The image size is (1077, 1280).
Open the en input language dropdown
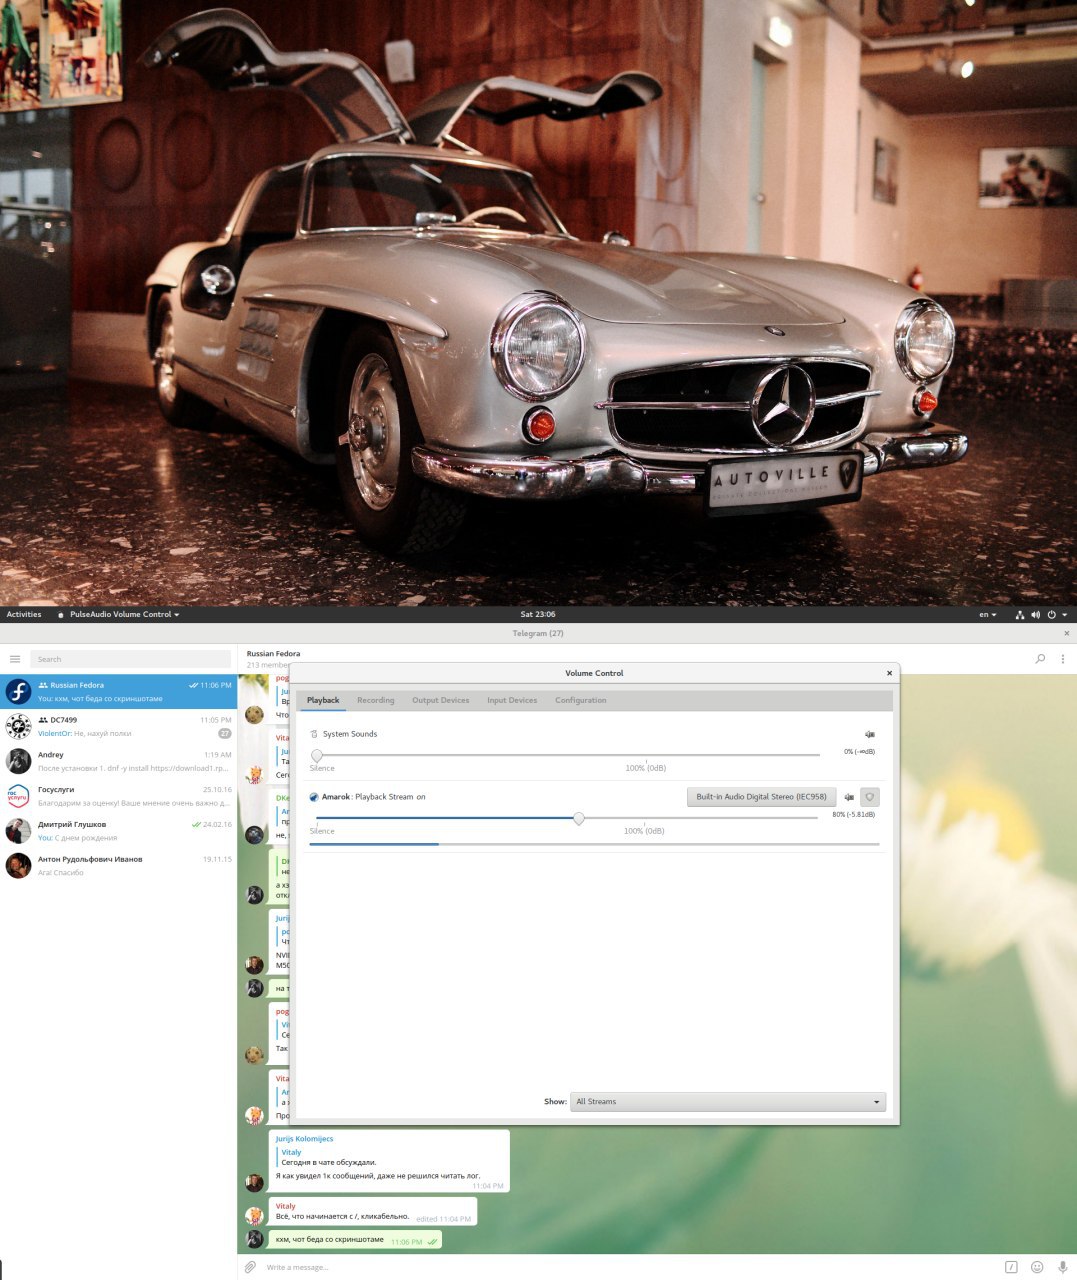point(988,615)
